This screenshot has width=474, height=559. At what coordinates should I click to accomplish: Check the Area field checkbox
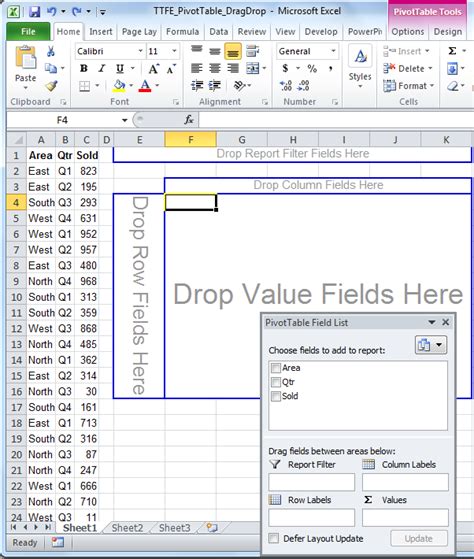[x=276, y=368]
